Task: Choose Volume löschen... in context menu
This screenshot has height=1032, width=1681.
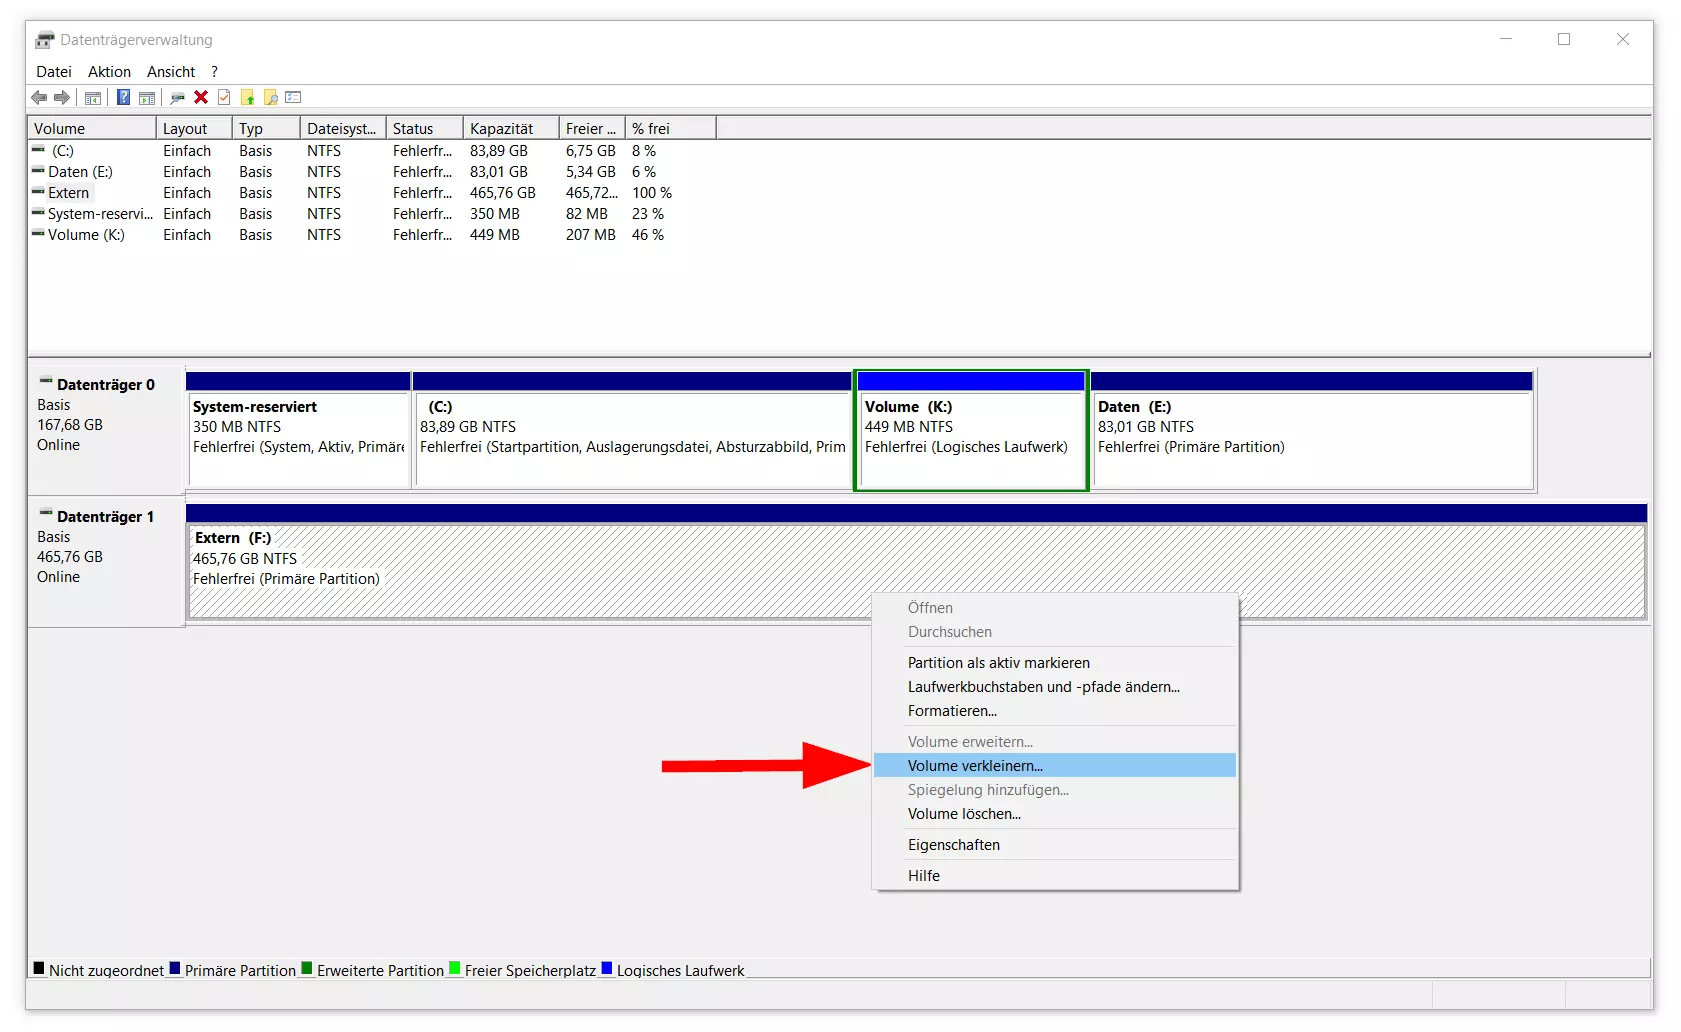Action: click(1055, 814)
